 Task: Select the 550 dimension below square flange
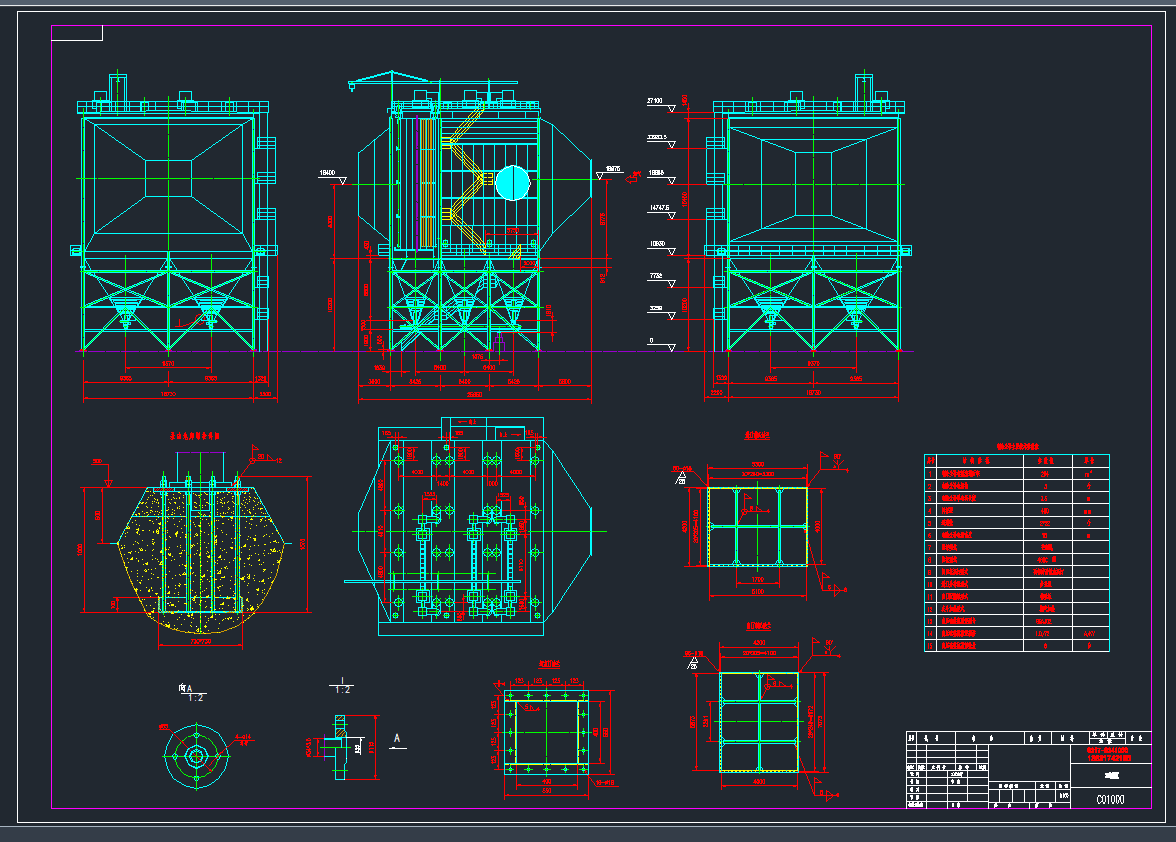click(545, 791)
